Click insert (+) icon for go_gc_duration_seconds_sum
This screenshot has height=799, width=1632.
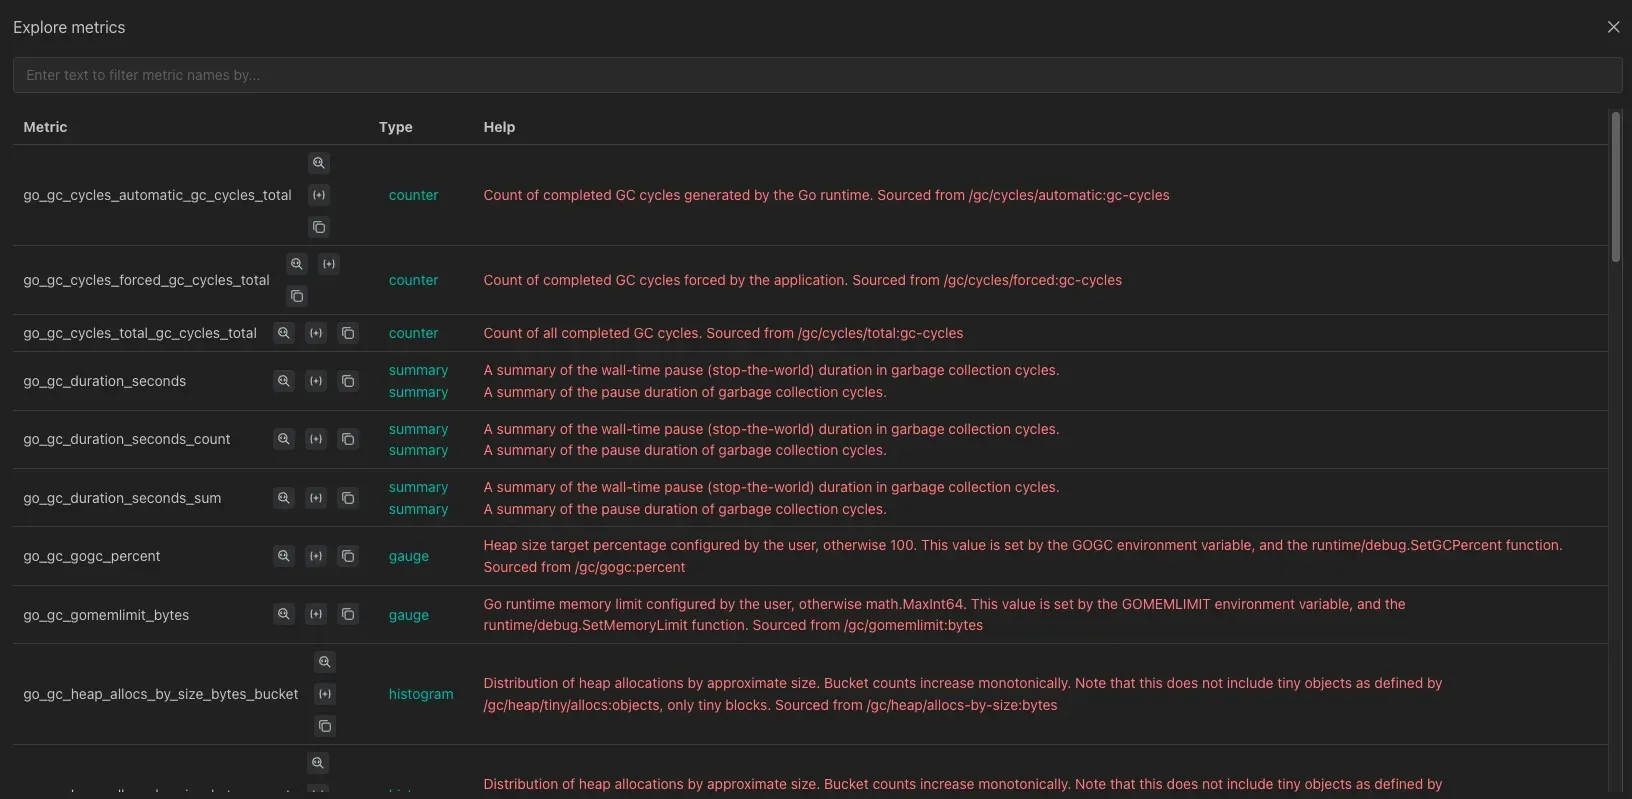(x=316, y=498)
